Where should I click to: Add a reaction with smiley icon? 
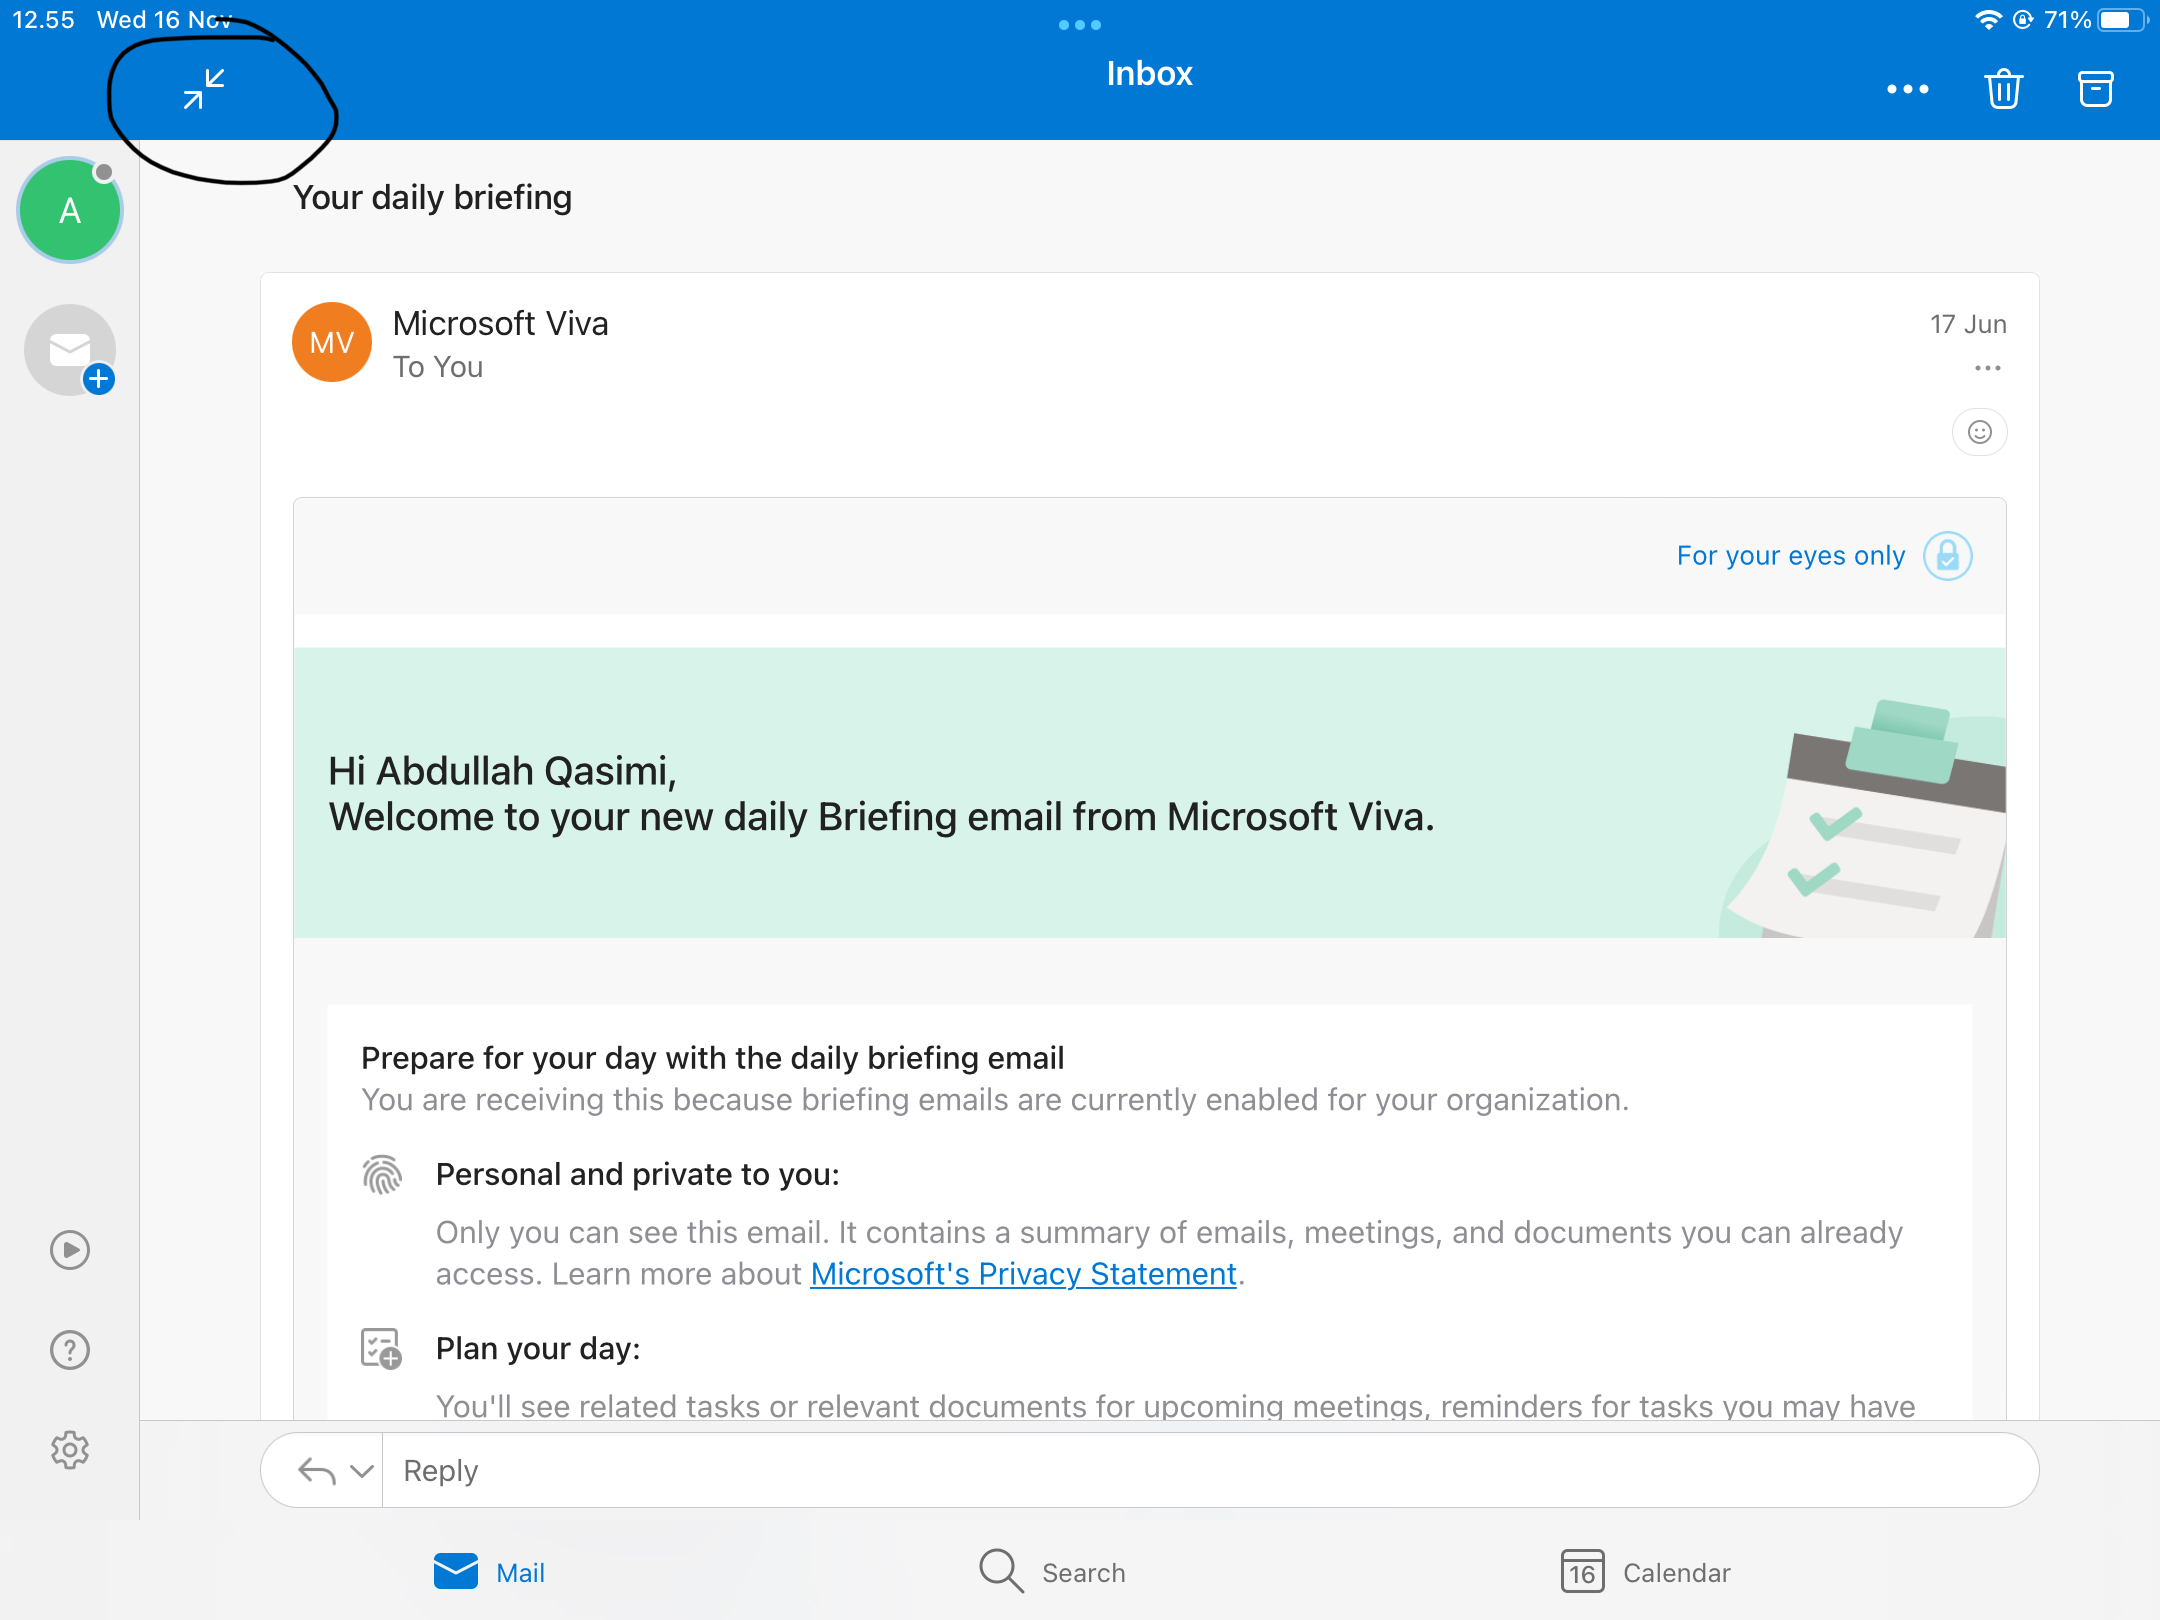coord(1979,432)
